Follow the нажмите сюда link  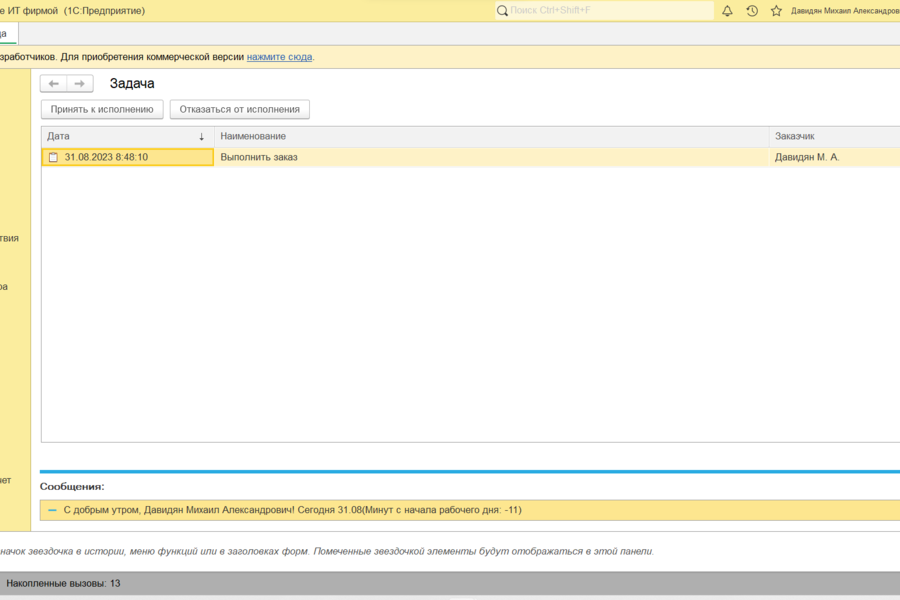[279, 57]
